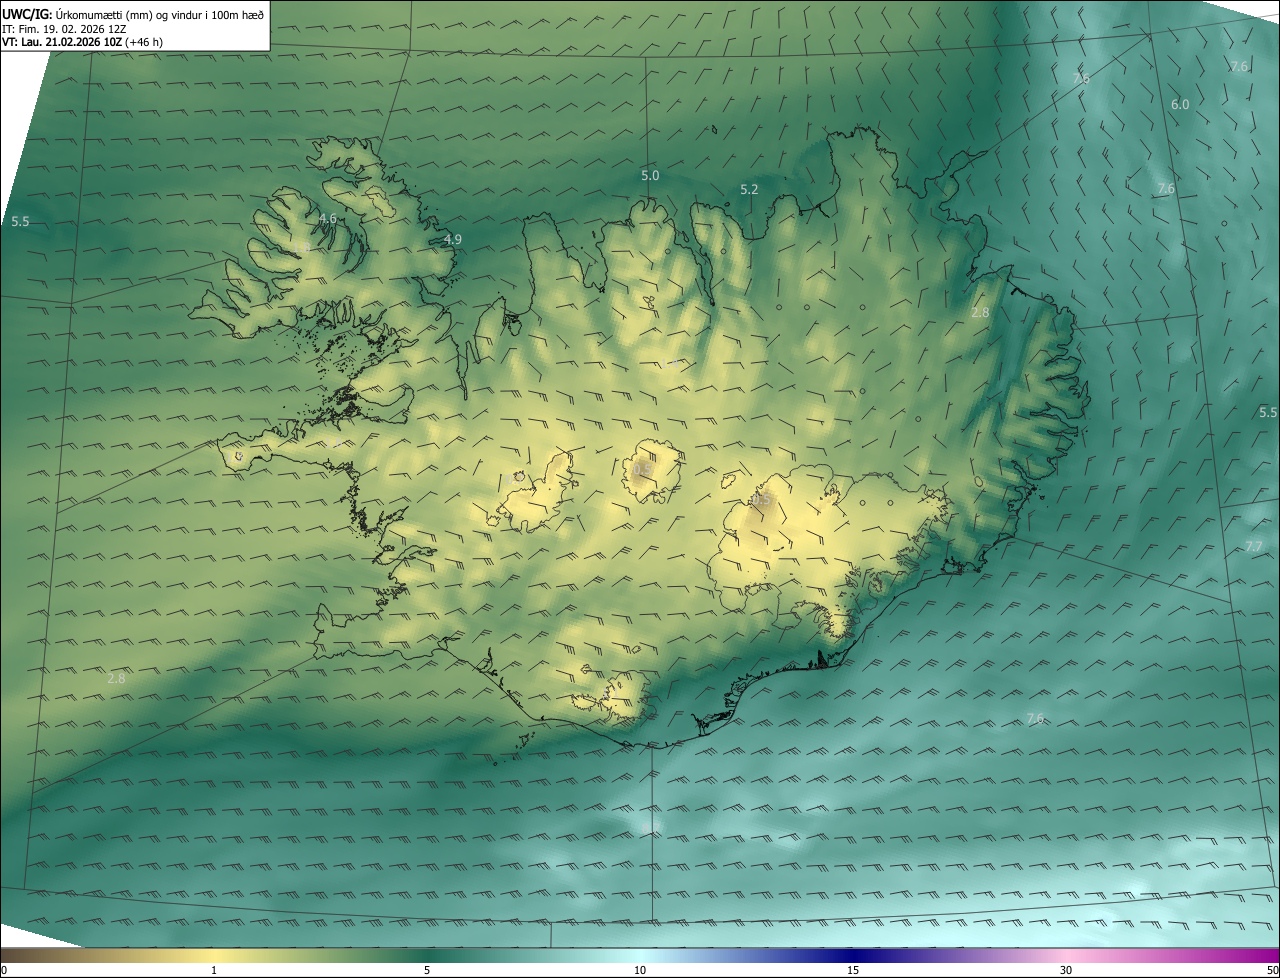Pick the pale yellow colorbar segment above 1

(x=214, y=955)
